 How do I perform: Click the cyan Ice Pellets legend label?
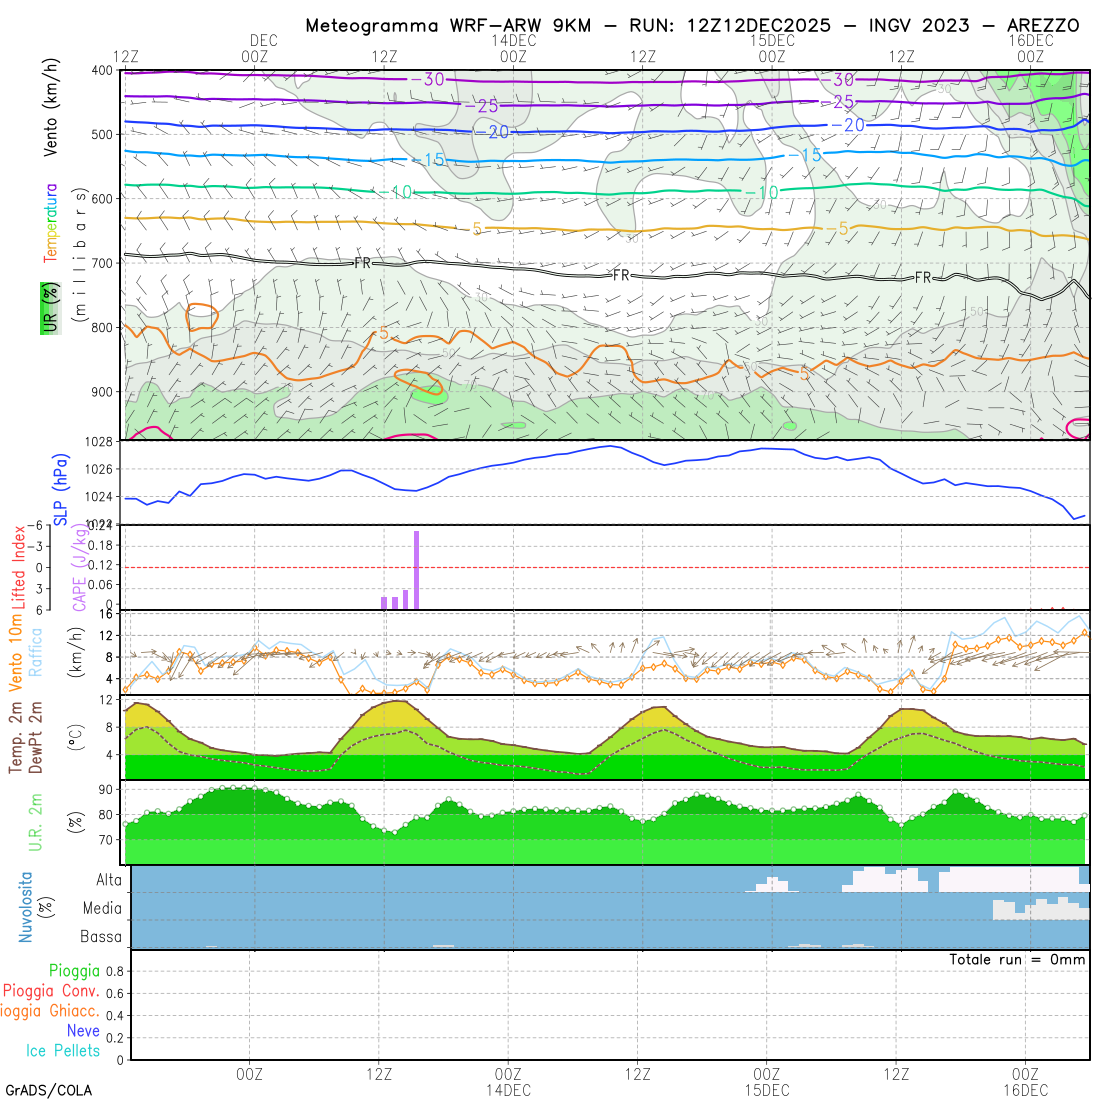click(x=63, y=1050)
